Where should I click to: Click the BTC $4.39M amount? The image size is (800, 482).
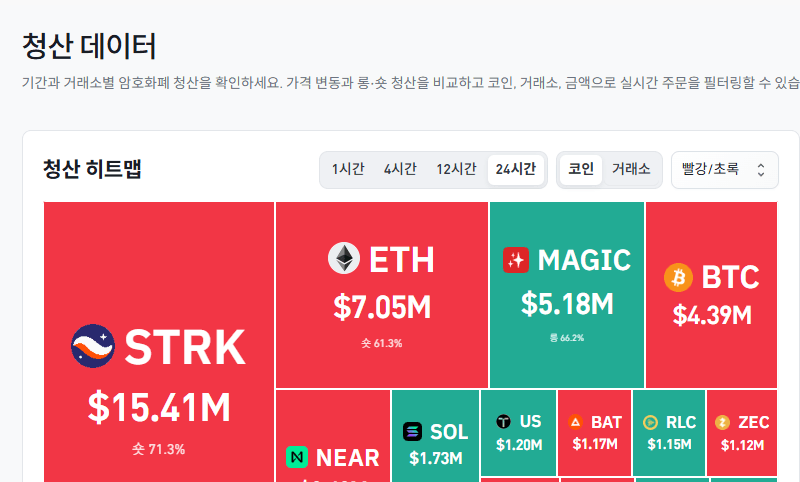[712, 315]
